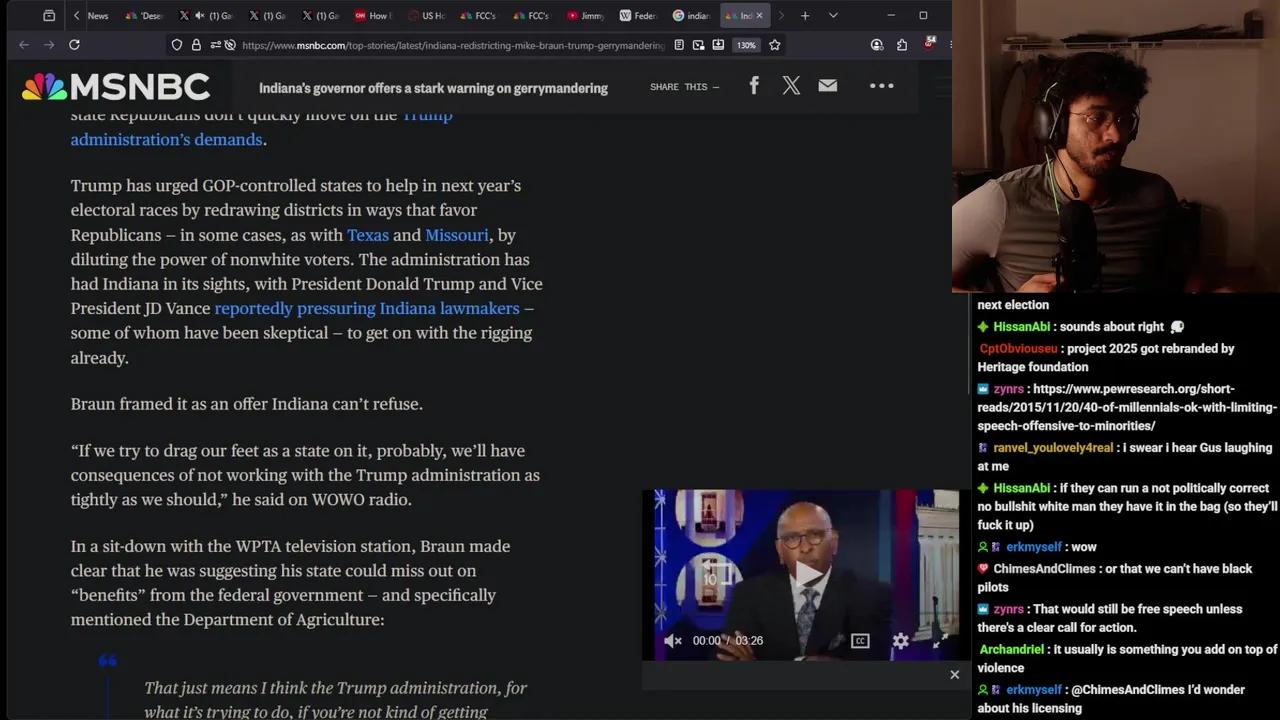Screen dimensions: 1280x720
Task: Click HissanAbi's name on 'sounds about right'
Action: 1021,327
